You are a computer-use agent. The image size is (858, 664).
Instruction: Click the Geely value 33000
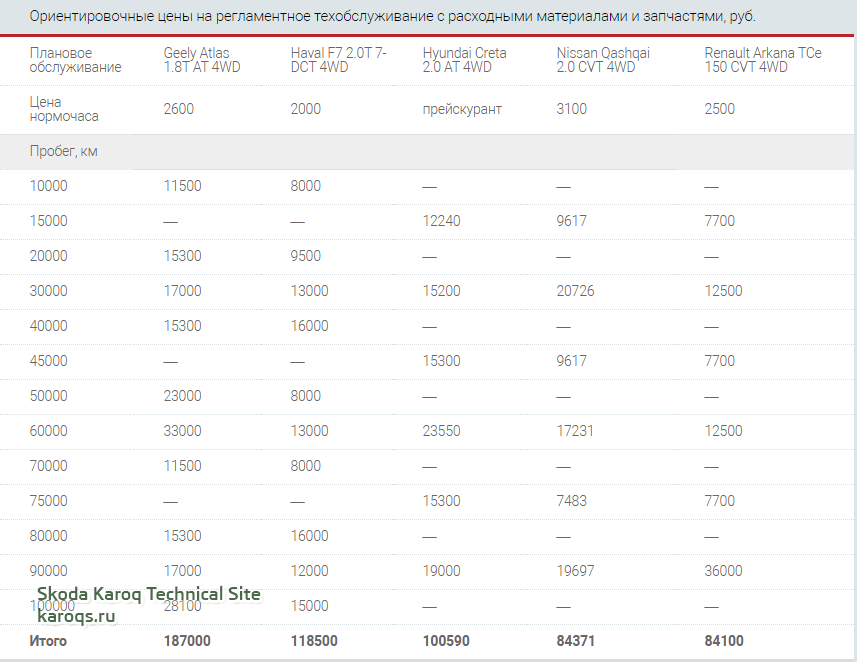pyautogui.click(x=183, y=431)
